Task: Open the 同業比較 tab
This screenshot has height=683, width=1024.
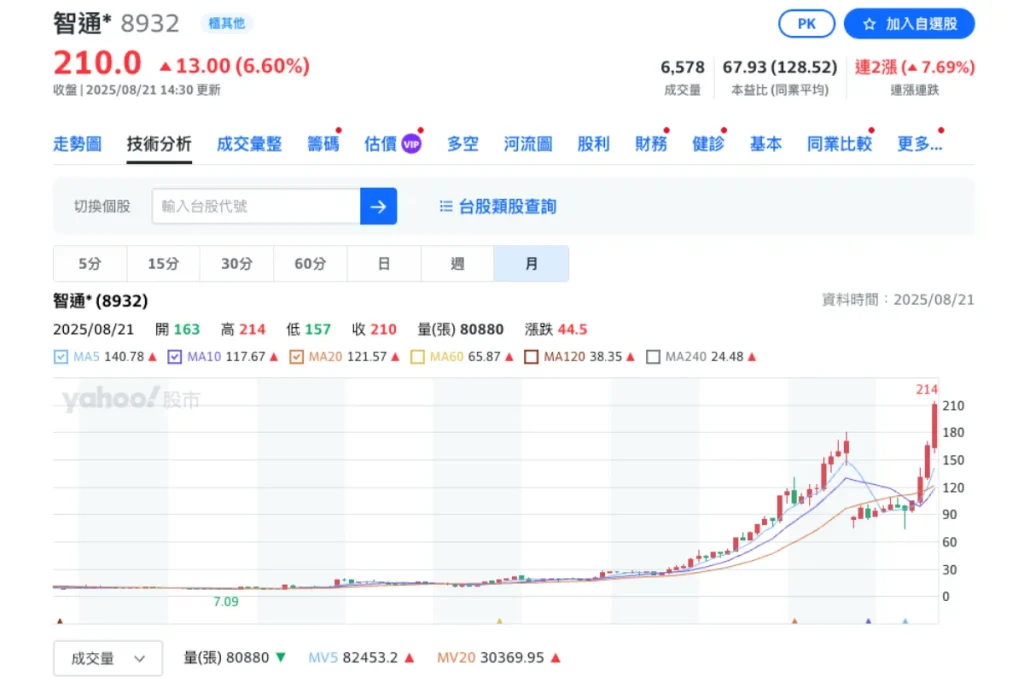Action: [x=839, y=144]
